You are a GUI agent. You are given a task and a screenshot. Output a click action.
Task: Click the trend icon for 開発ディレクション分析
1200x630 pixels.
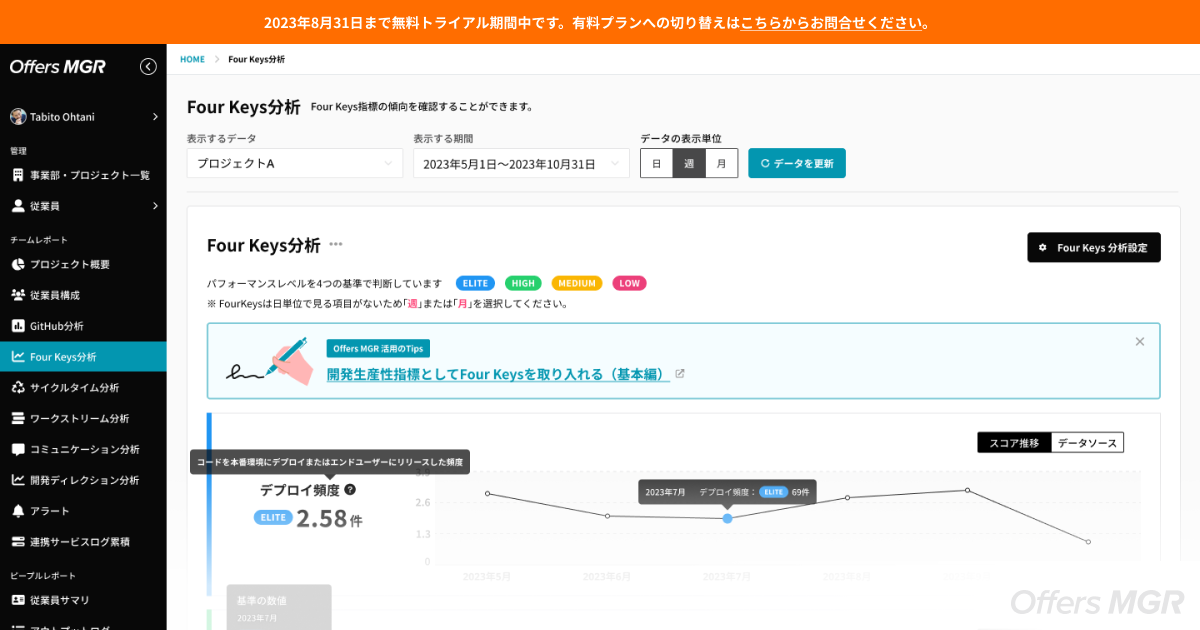pyautogui.click(x=18, y=480)
